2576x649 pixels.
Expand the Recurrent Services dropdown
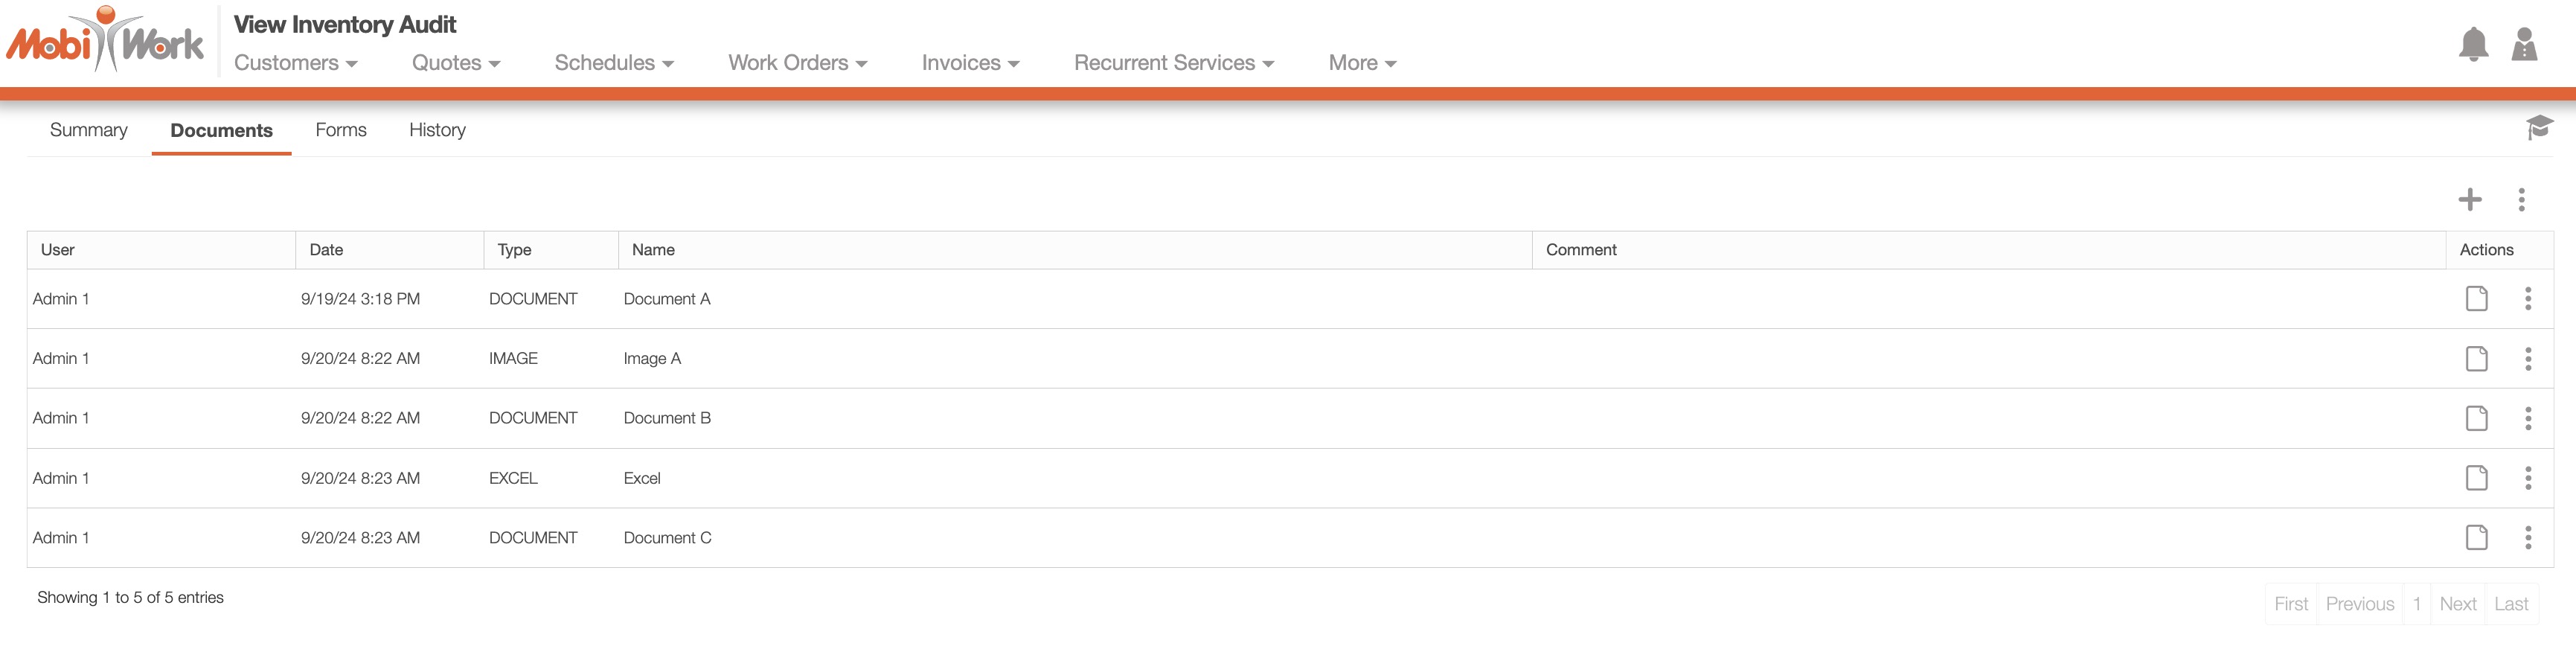pyautogui.click(x=1173, y=63)
